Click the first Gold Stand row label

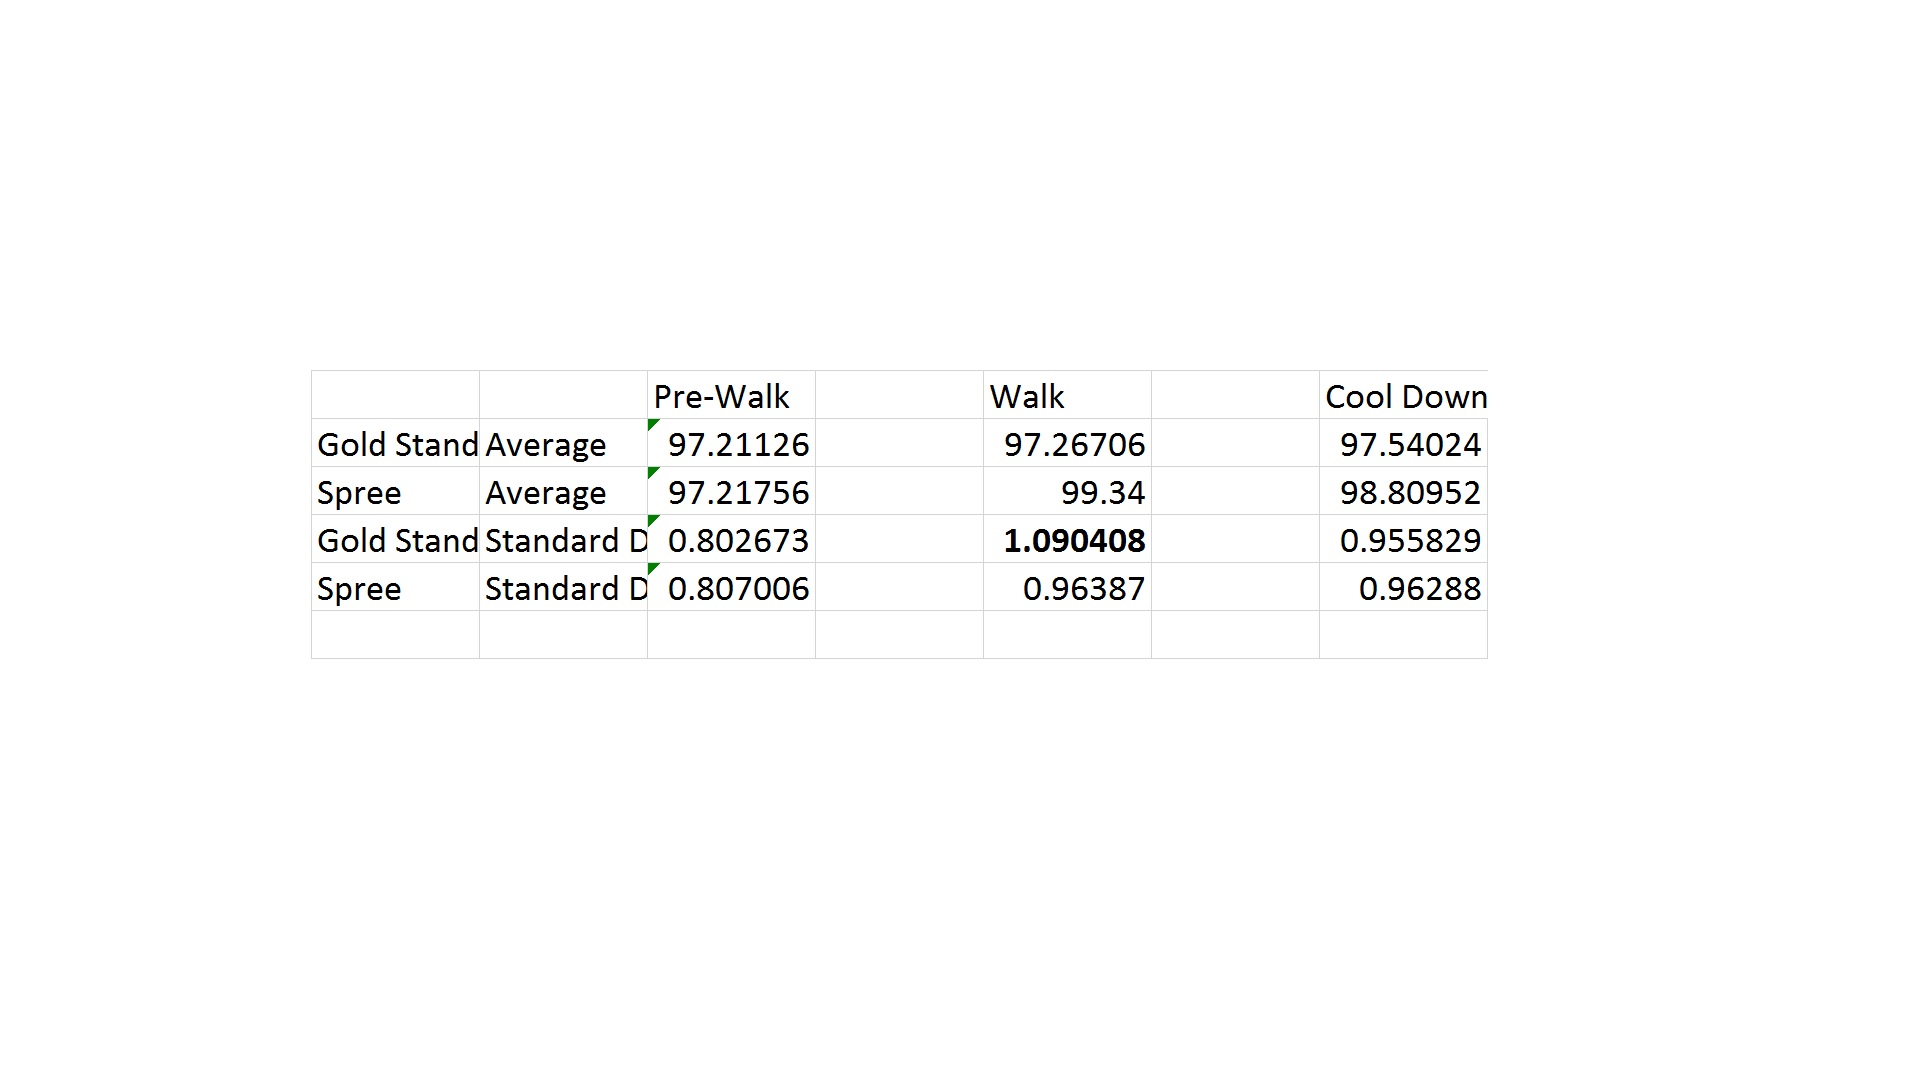coord(395,444)
